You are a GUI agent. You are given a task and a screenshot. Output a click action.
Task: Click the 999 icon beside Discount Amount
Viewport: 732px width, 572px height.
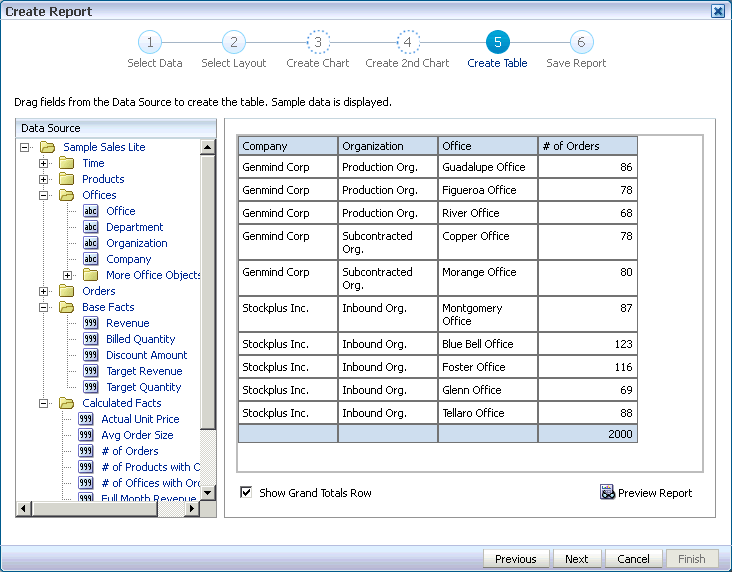click(91, 355)
